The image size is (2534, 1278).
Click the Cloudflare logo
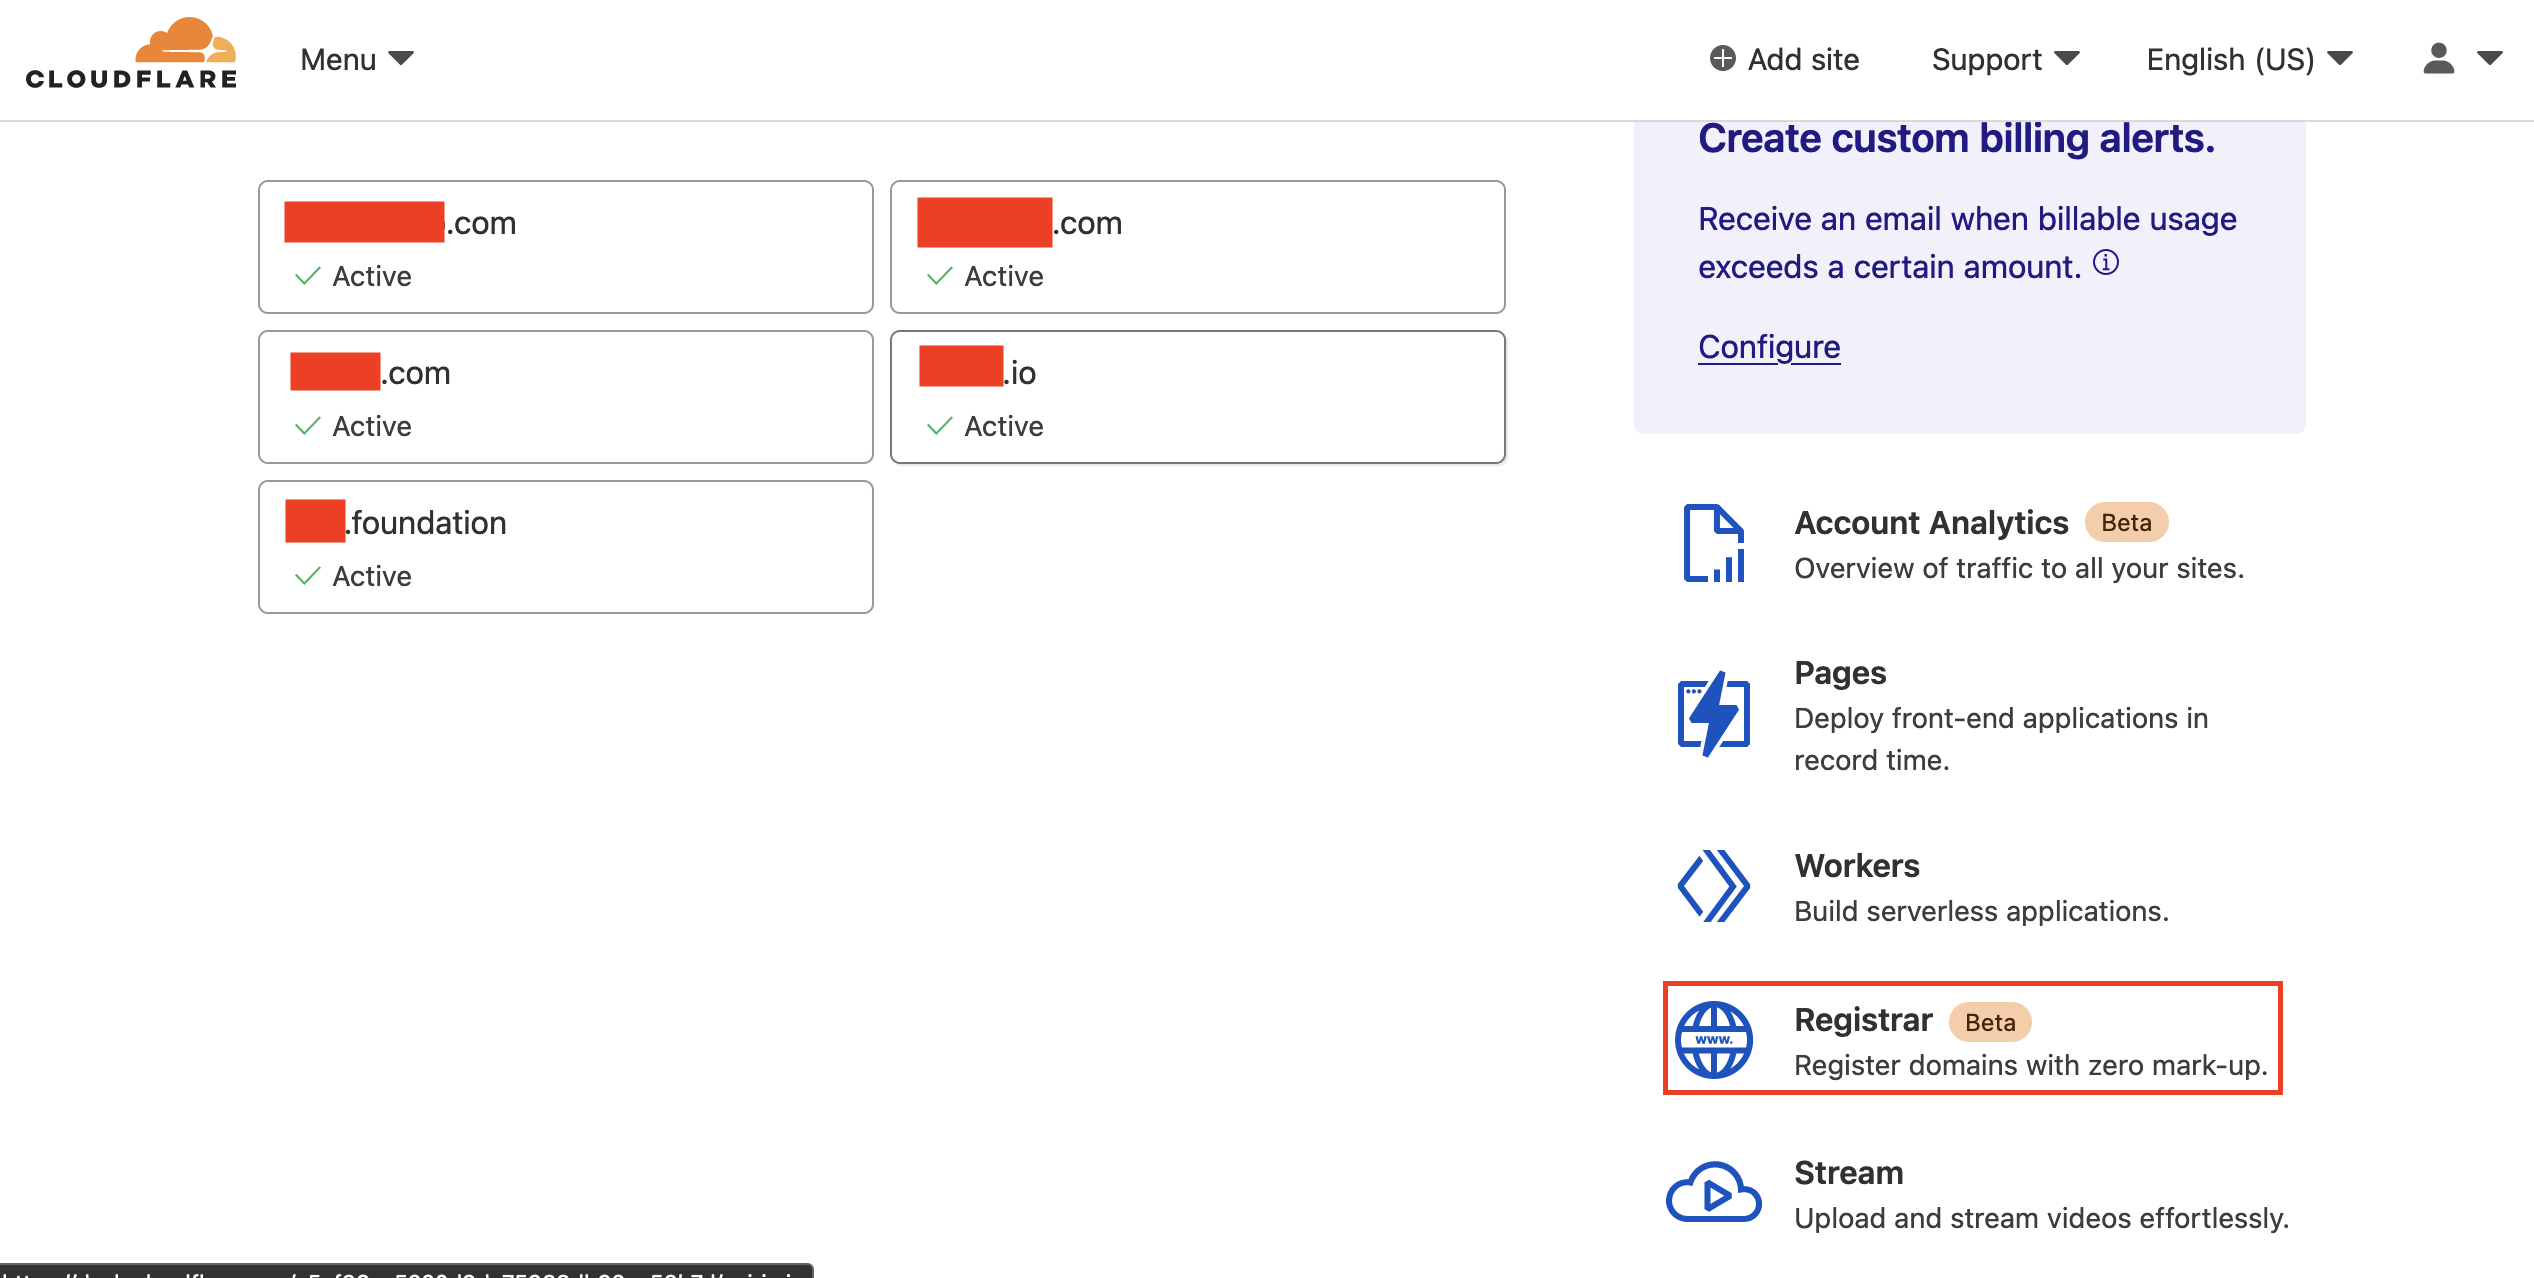coord(131,55)
